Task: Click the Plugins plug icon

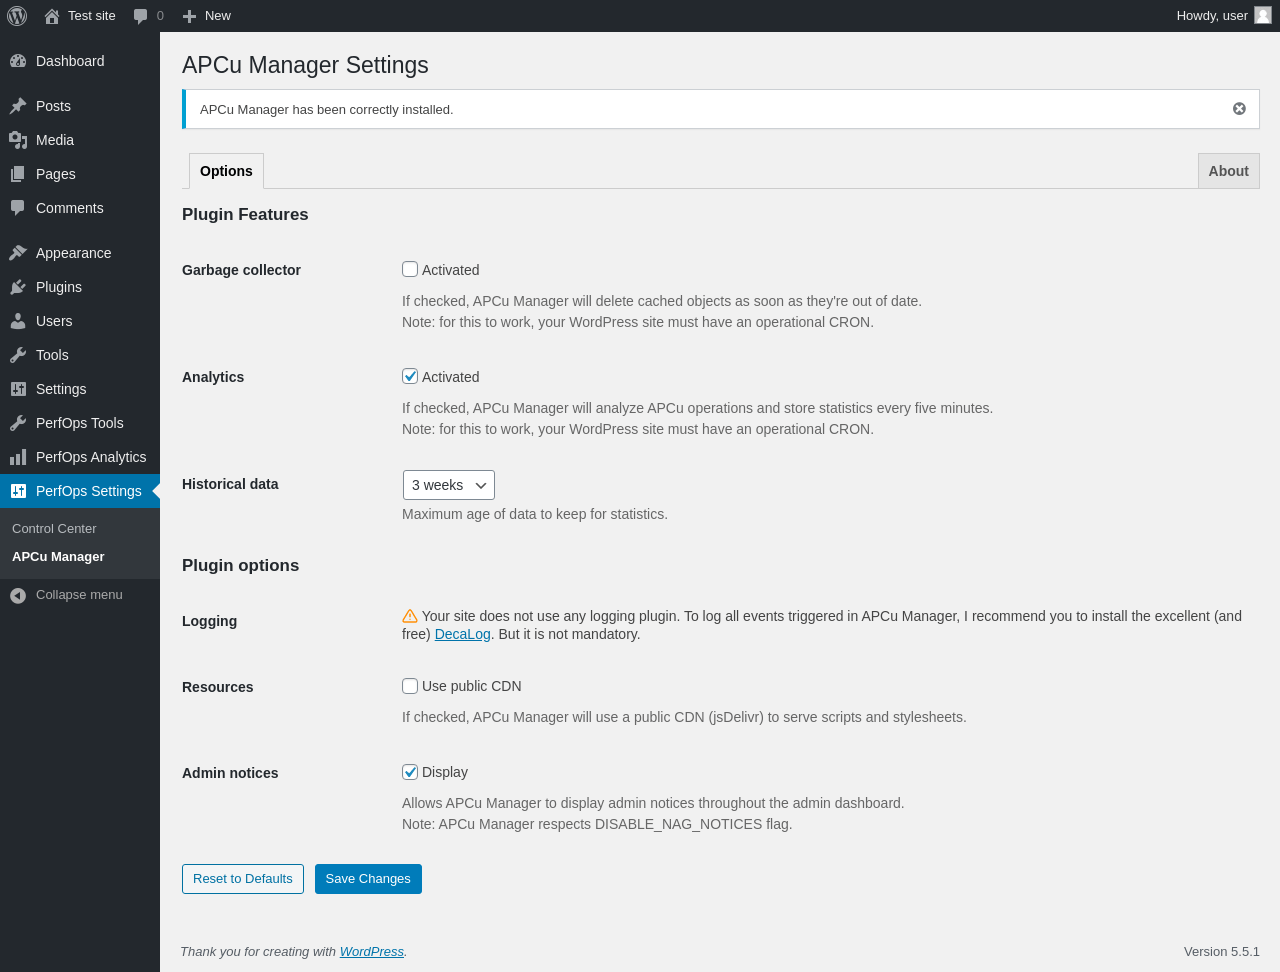Action: [x=18, y=287]
